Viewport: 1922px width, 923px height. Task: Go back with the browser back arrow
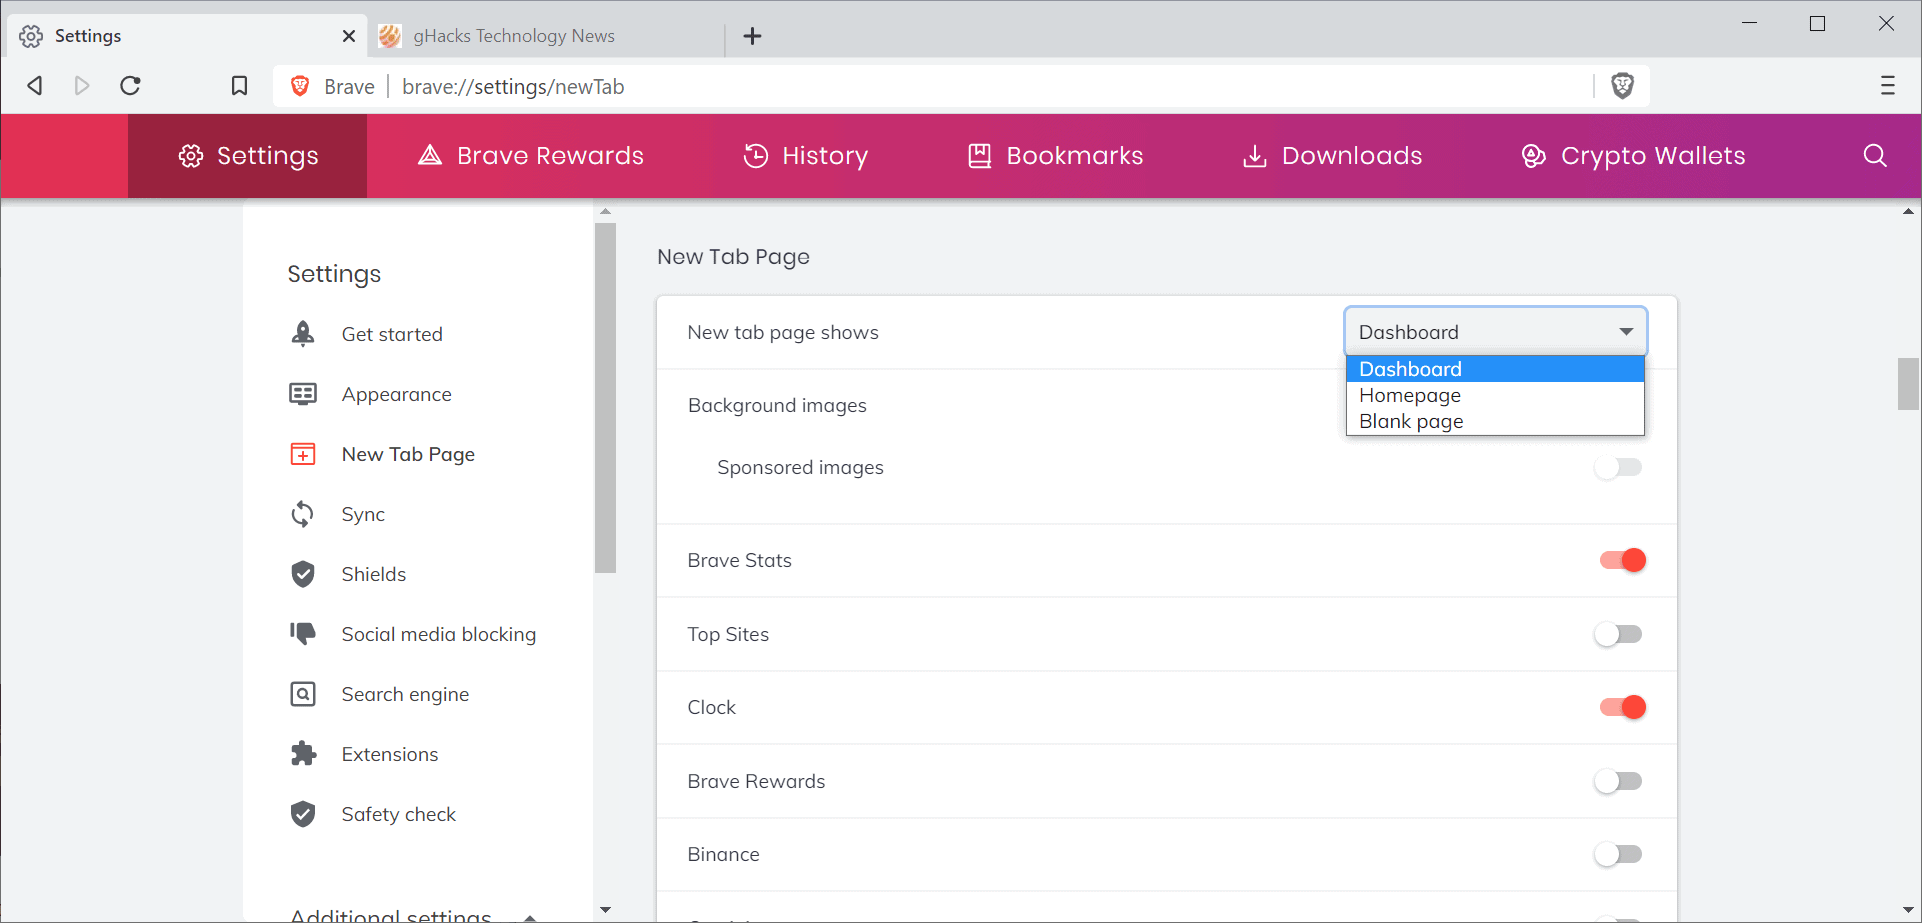tap(35, 86)
